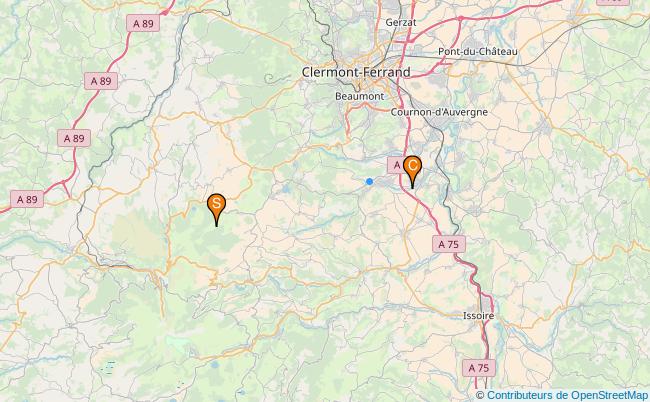
Task: Click the A 75 shield south of Issoire
Action: 479,368
